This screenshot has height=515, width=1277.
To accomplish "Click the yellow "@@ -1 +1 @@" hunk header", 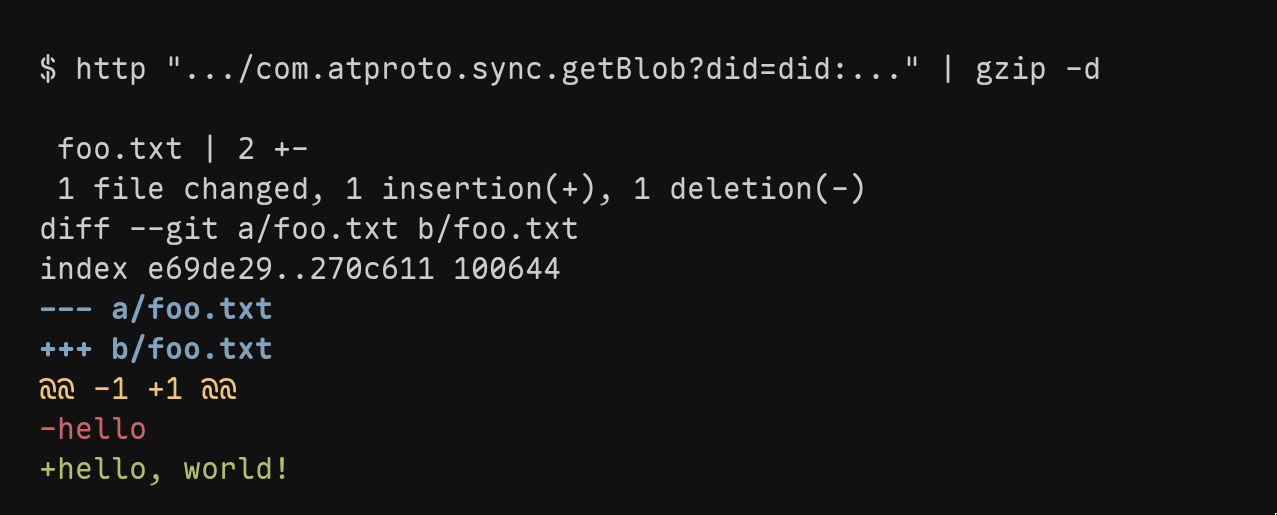I will click(x=138, y=389).
